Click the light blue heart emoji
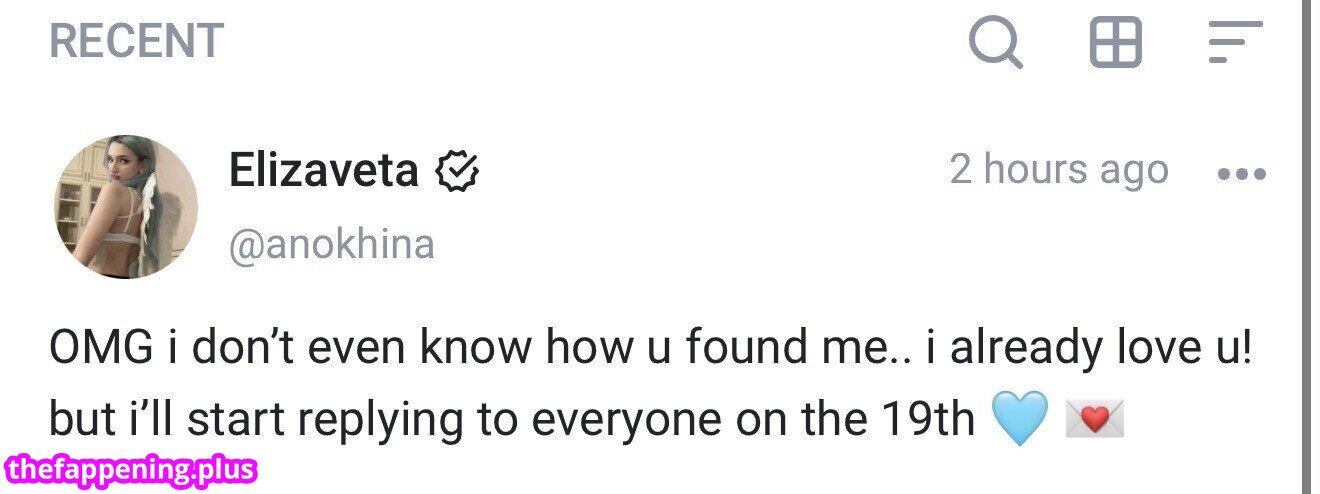The image size is (1320, 494). point(1019,418)
